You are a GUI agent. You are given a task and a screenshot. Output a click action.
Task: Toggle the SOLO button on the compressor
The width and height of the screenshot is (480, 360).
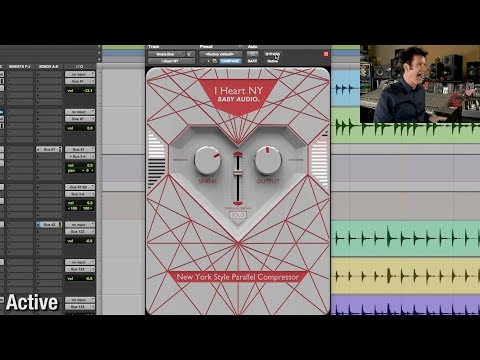(238, 215)
